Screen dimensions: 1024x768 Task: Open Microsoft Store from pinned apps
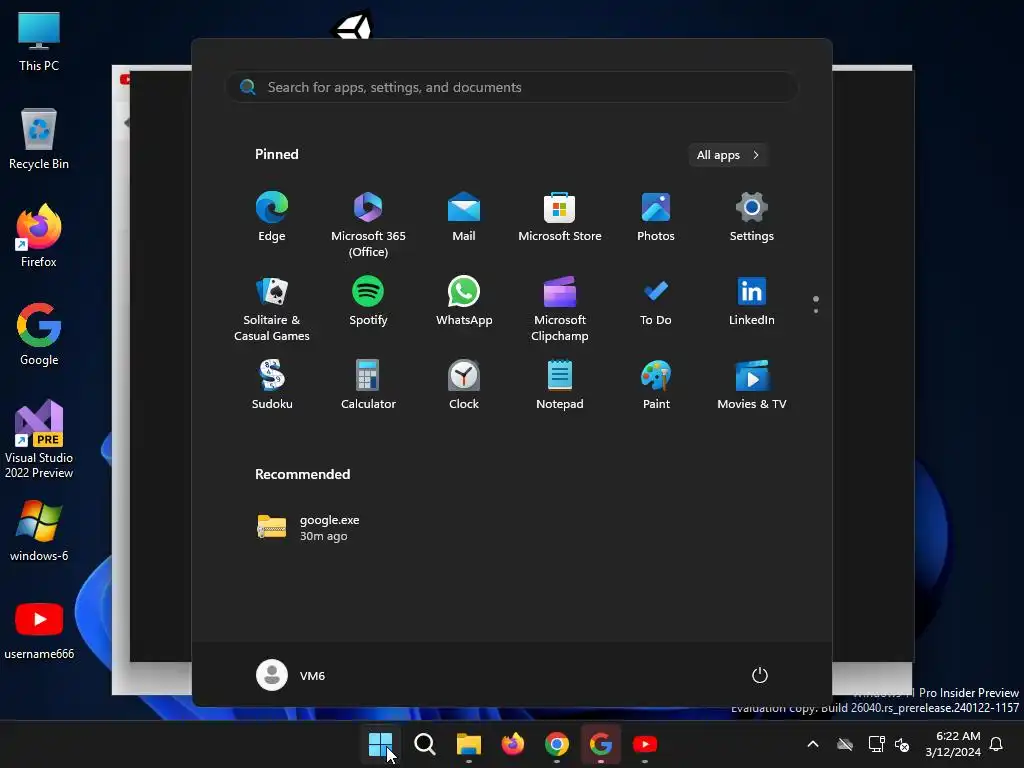560,217
